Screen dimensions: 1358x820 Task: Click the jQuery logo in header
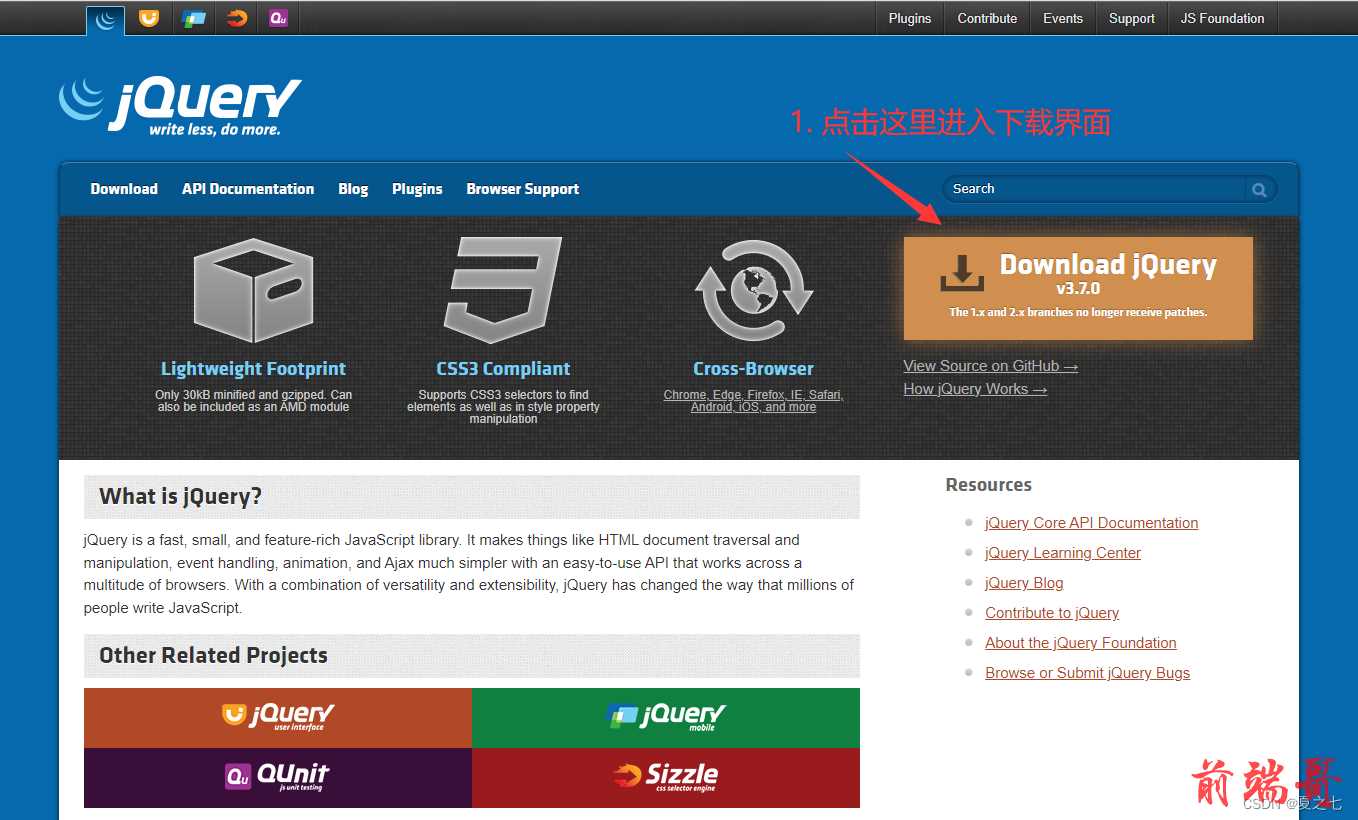(x=180, y=105)
